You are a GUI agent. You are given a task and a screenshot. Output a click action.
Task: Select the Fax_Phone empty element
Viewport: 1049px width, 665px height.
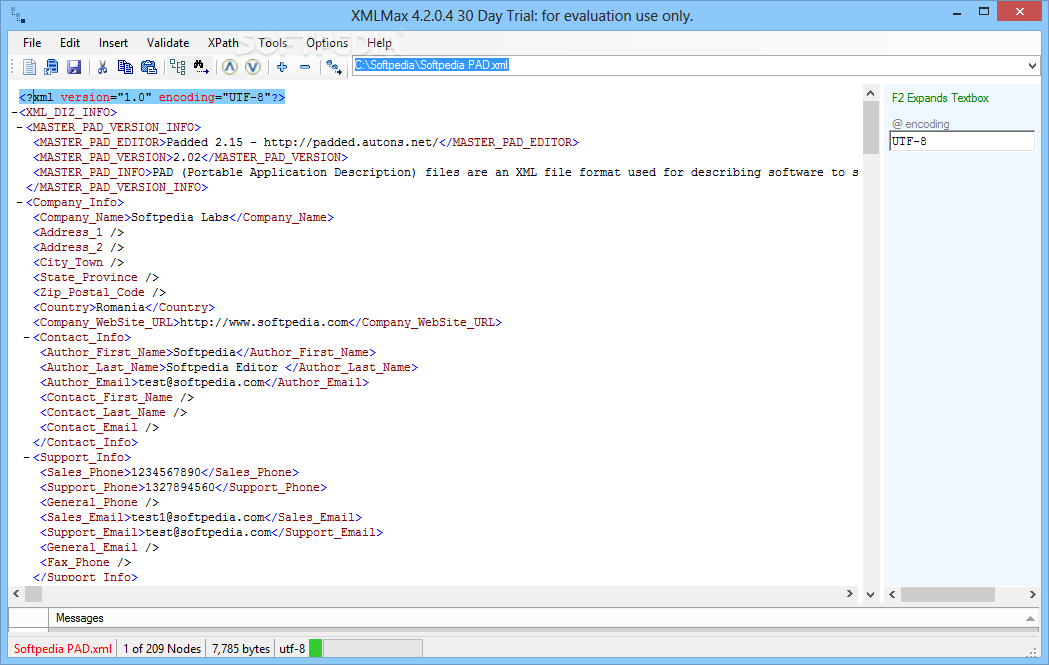85,562
